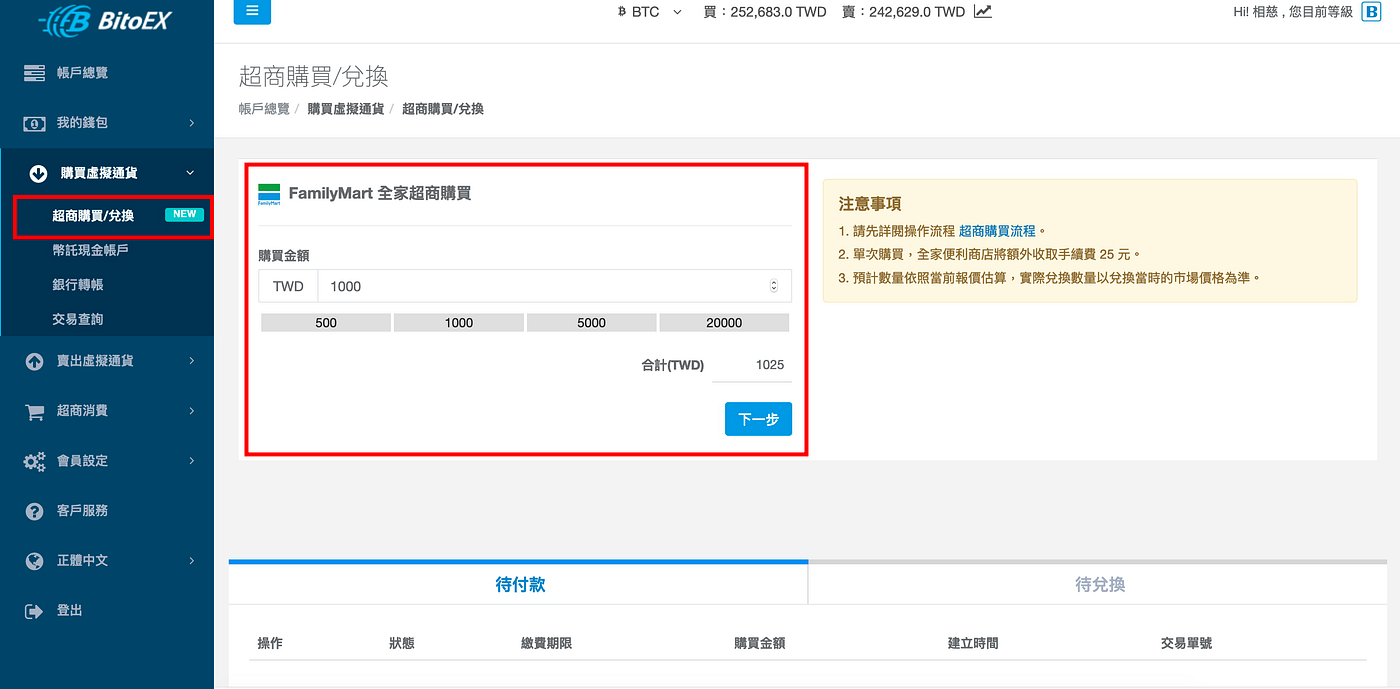Click the 操作 column header

point(270,643)
